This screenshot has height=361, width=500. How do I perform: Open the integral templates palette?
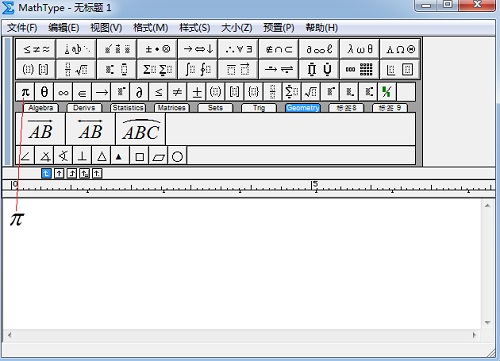[198, 69]
